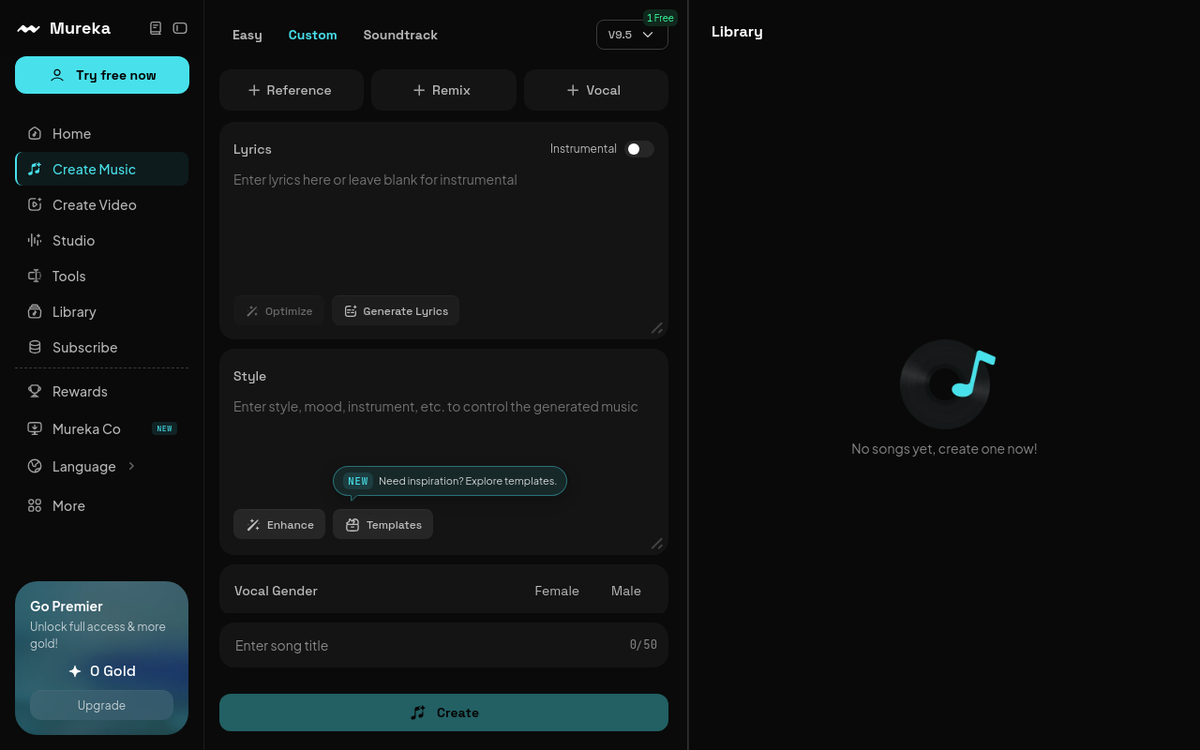Click the Home icon in sidebar
The width and height of the screenshot is (1200, 750).
coord(35,134)
